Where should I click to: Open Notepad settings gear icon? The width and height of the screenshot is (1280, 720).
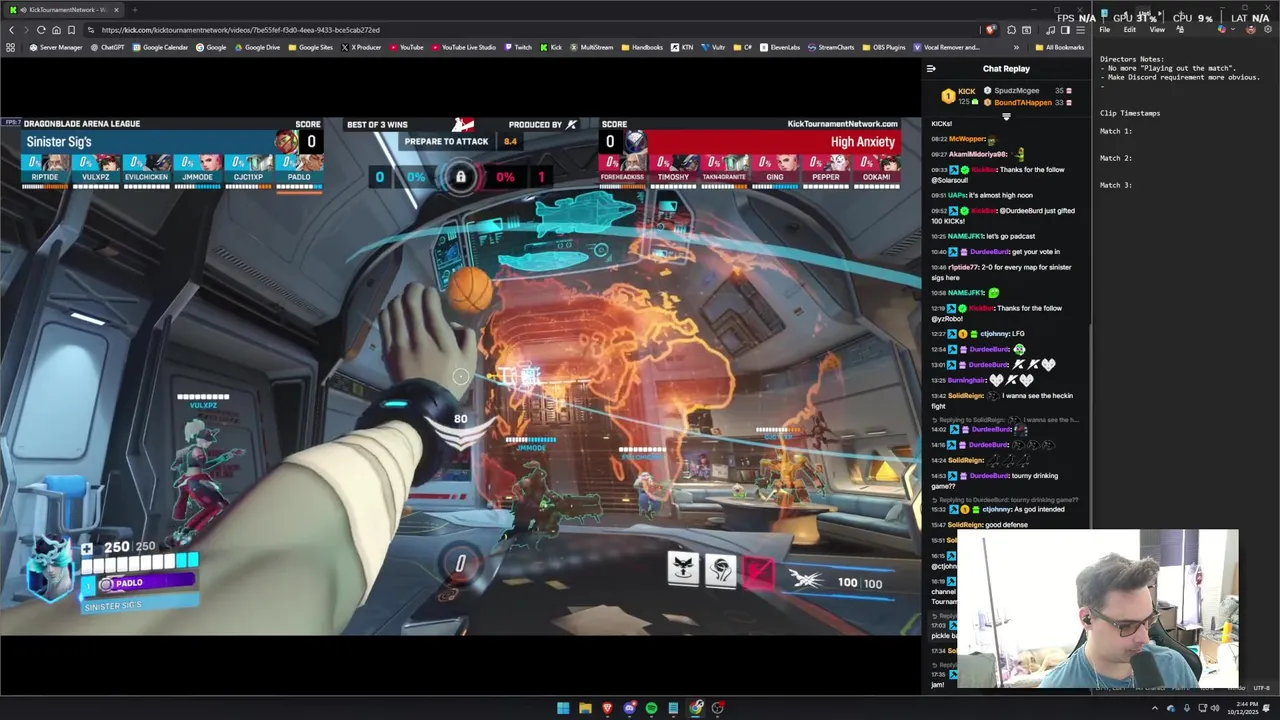pos(1268,29)
